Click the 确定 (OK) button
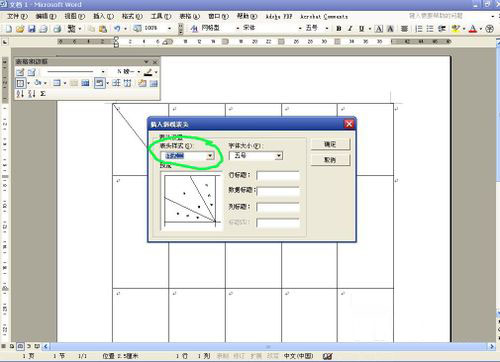 (x=330, y=144)
